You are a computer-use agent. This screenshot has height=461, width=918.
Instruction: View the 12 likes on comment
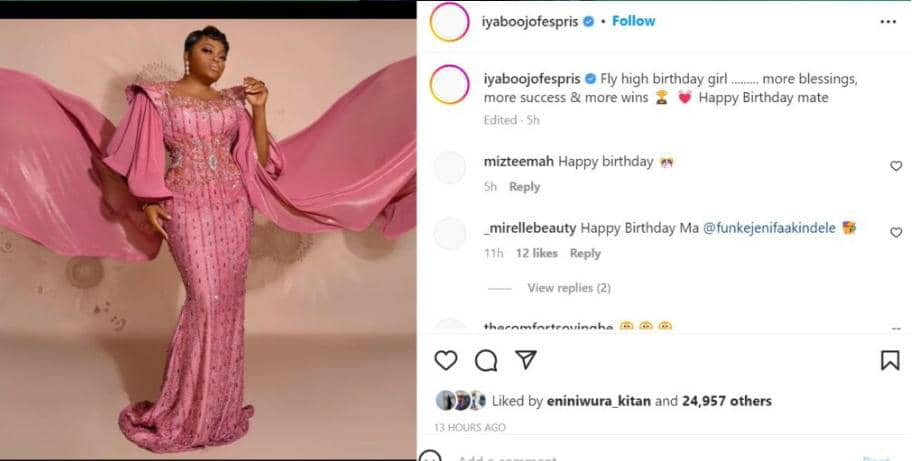tap(537, 254)
